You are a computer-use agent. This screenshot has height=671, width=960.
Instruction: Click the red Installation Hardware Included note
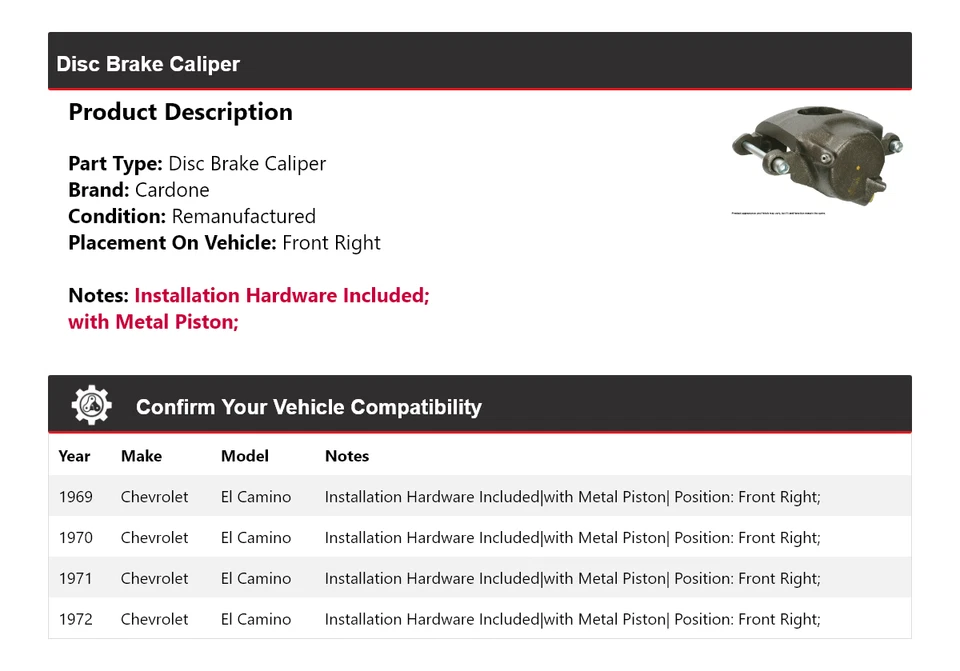pyautogui.click(x=282, y=296)
